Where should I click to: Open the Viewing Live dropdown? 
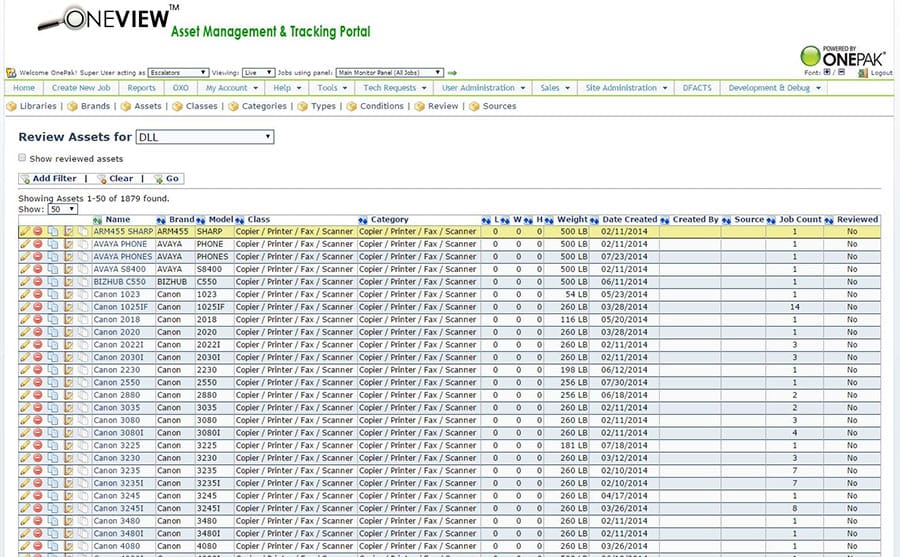pos(258,72)
